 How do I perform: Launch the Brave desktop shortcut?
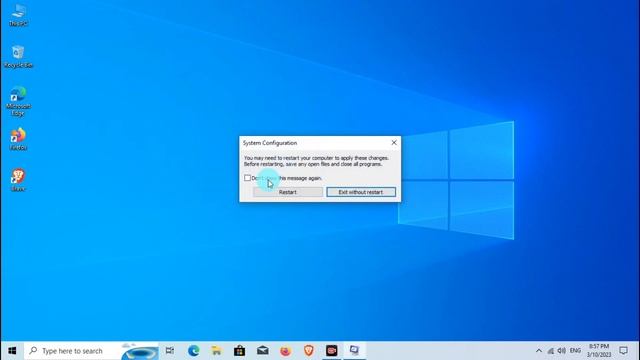[x=18, y=180]
